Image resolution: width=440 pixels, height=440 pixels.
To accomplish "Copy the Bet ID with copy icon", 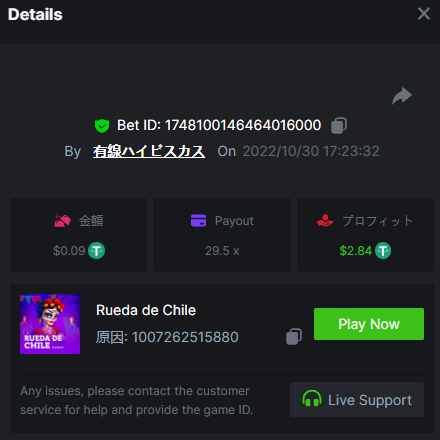I will pos(339,126).
